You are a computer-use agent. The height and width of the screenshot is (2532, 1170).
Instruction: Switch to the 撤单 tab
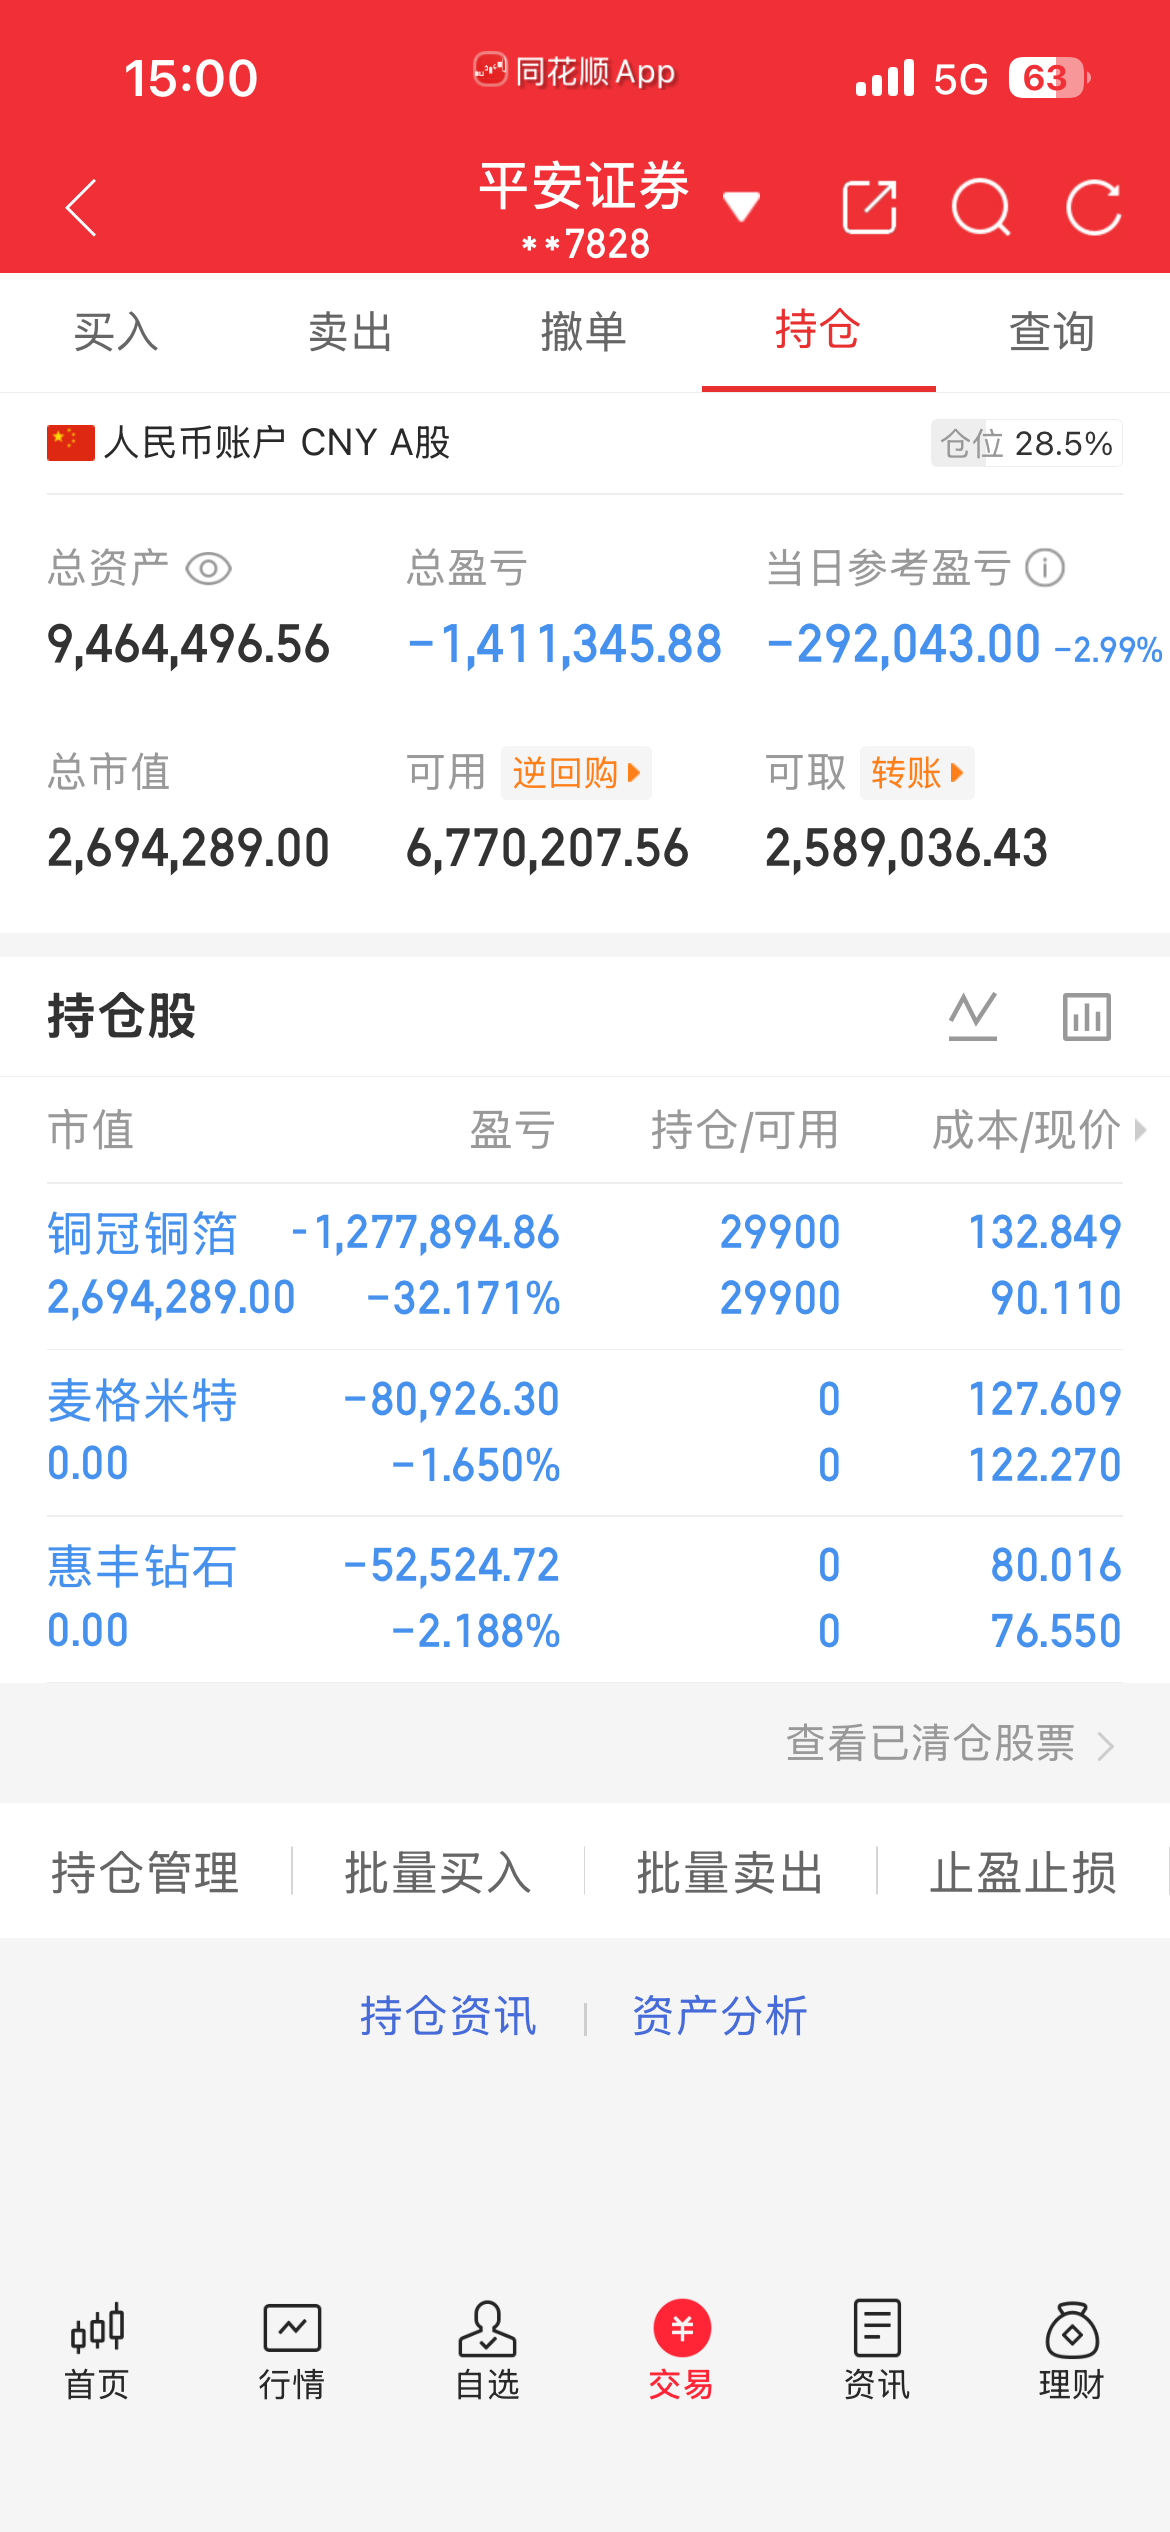pos(584,332)
